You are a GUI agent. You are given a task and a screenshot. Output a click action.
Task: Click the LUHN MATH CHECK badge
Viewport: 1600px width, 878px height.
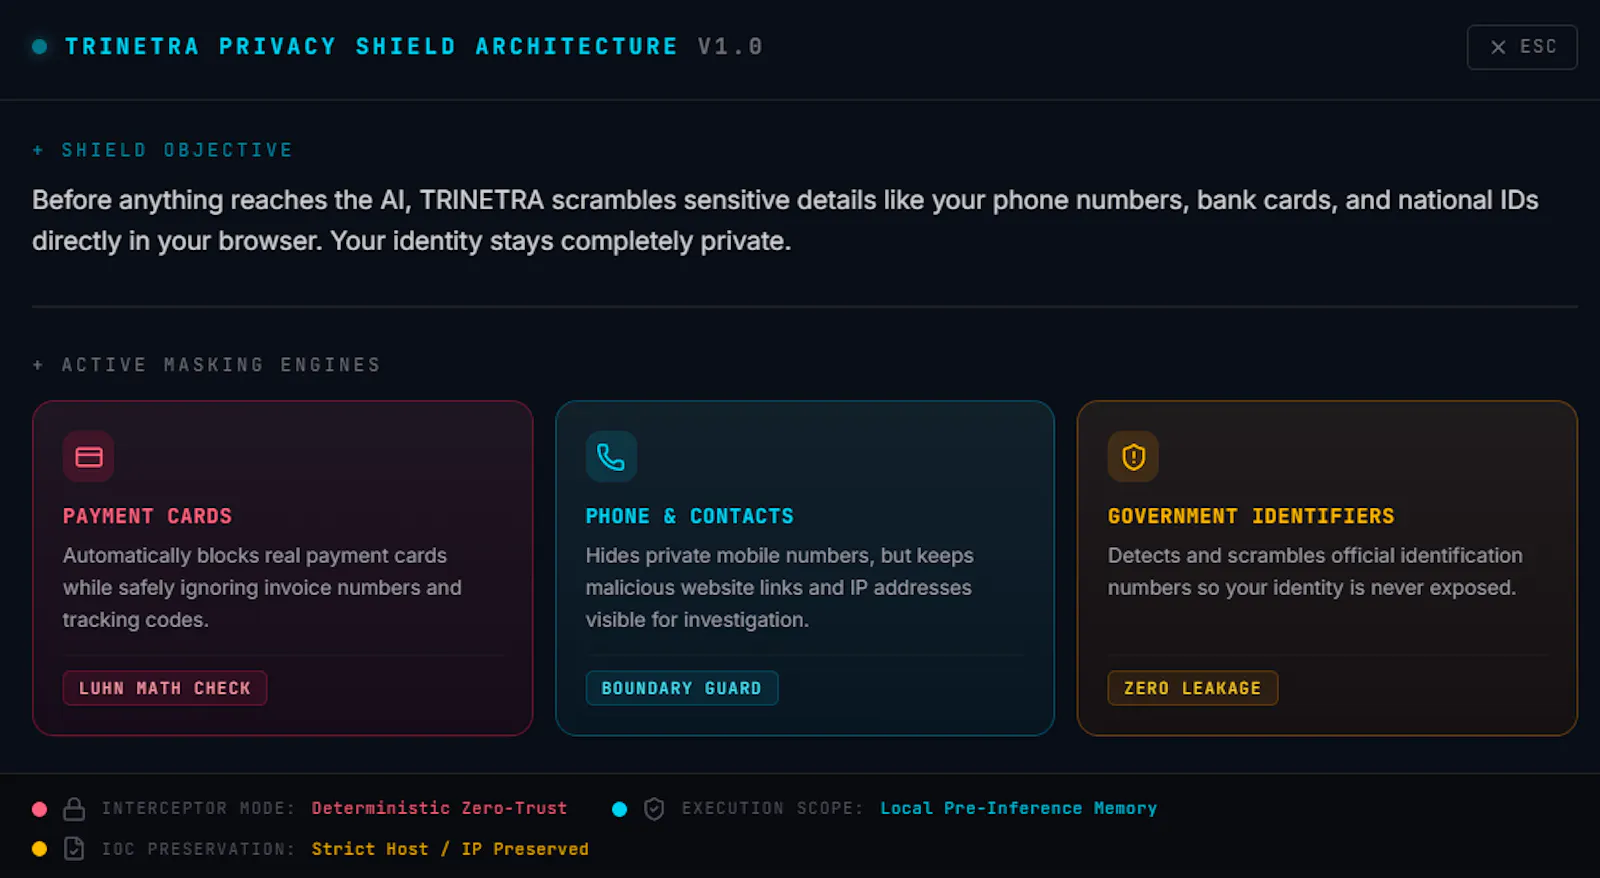[x=165, y=688]
